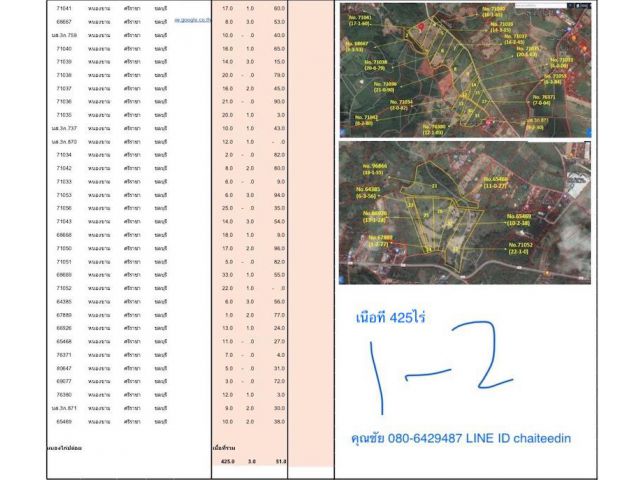Select deed number cell 71041
Image resolution: width=640 pixels, height=480 pixels.
point(64,9)
